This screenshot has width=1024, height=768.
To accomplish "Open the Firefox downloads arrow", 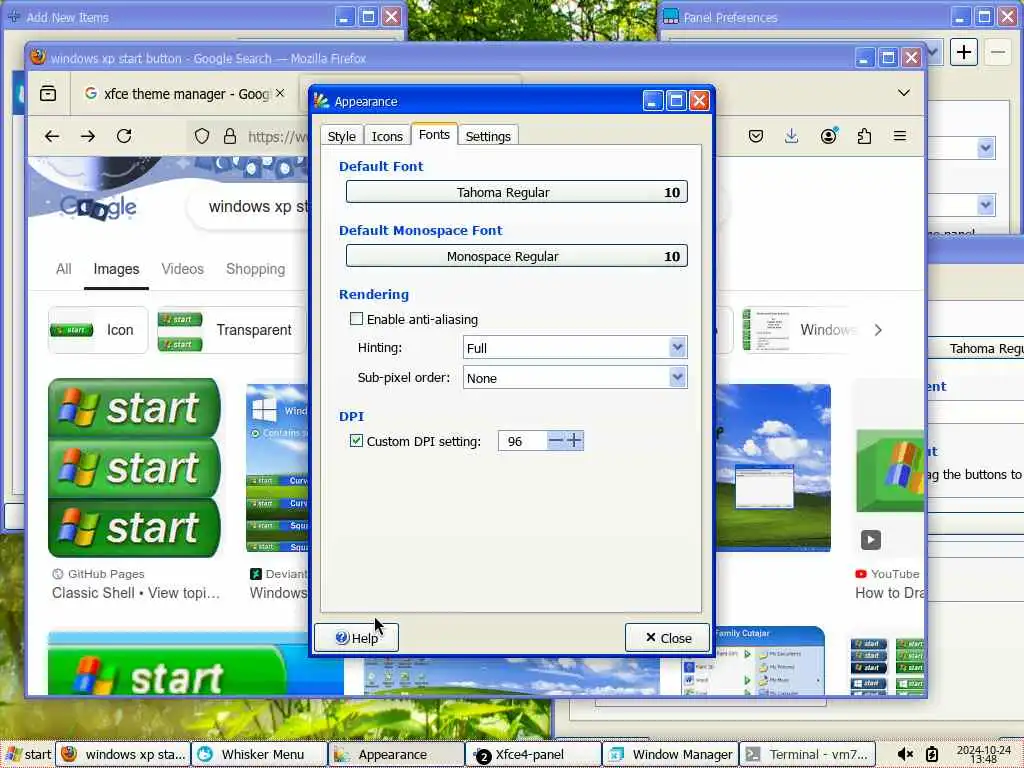I will coord(792,136).
